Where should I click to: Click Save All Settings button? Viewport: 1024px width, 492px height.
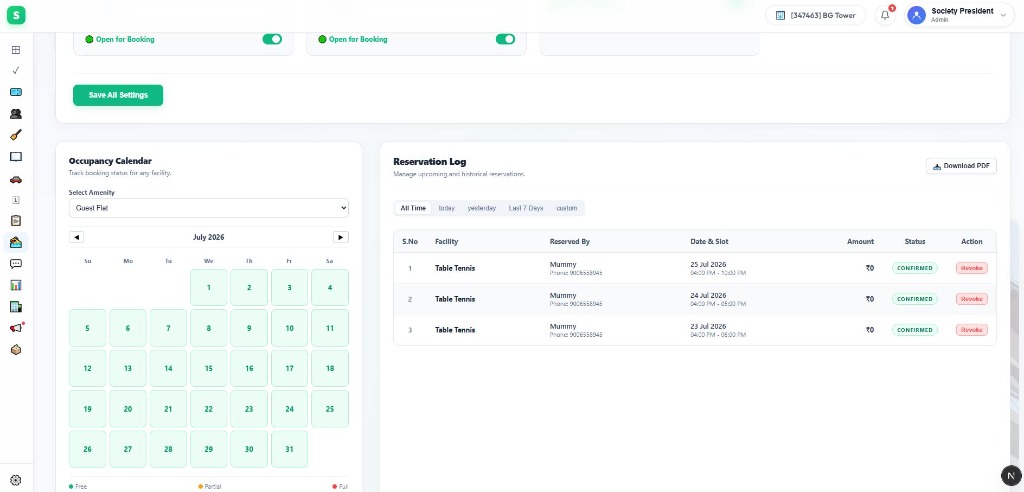click(118, 95)
